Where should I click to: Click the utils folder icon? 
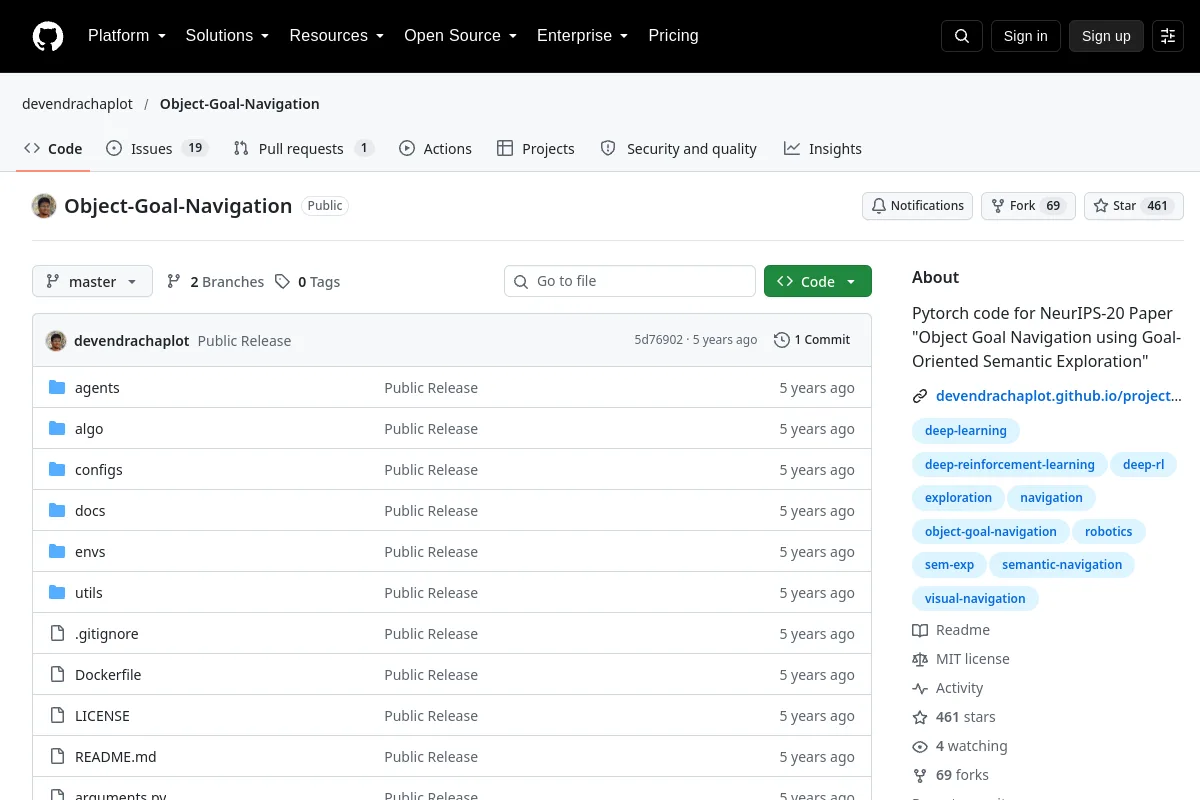pyautogui.click(x=57, y=593)
